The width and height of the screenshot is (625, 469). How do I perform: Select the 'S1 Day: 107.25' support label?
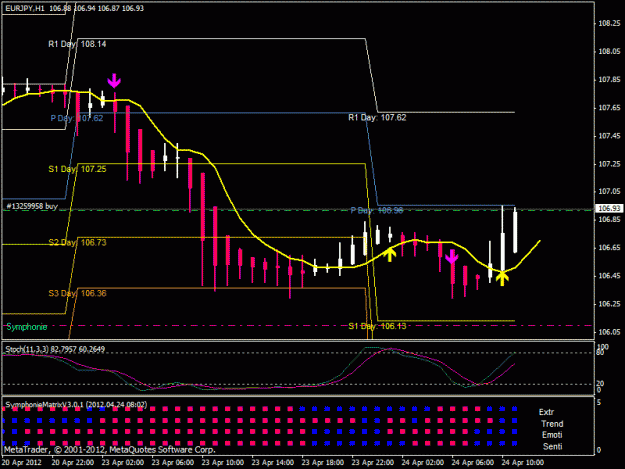coord(77,169)
